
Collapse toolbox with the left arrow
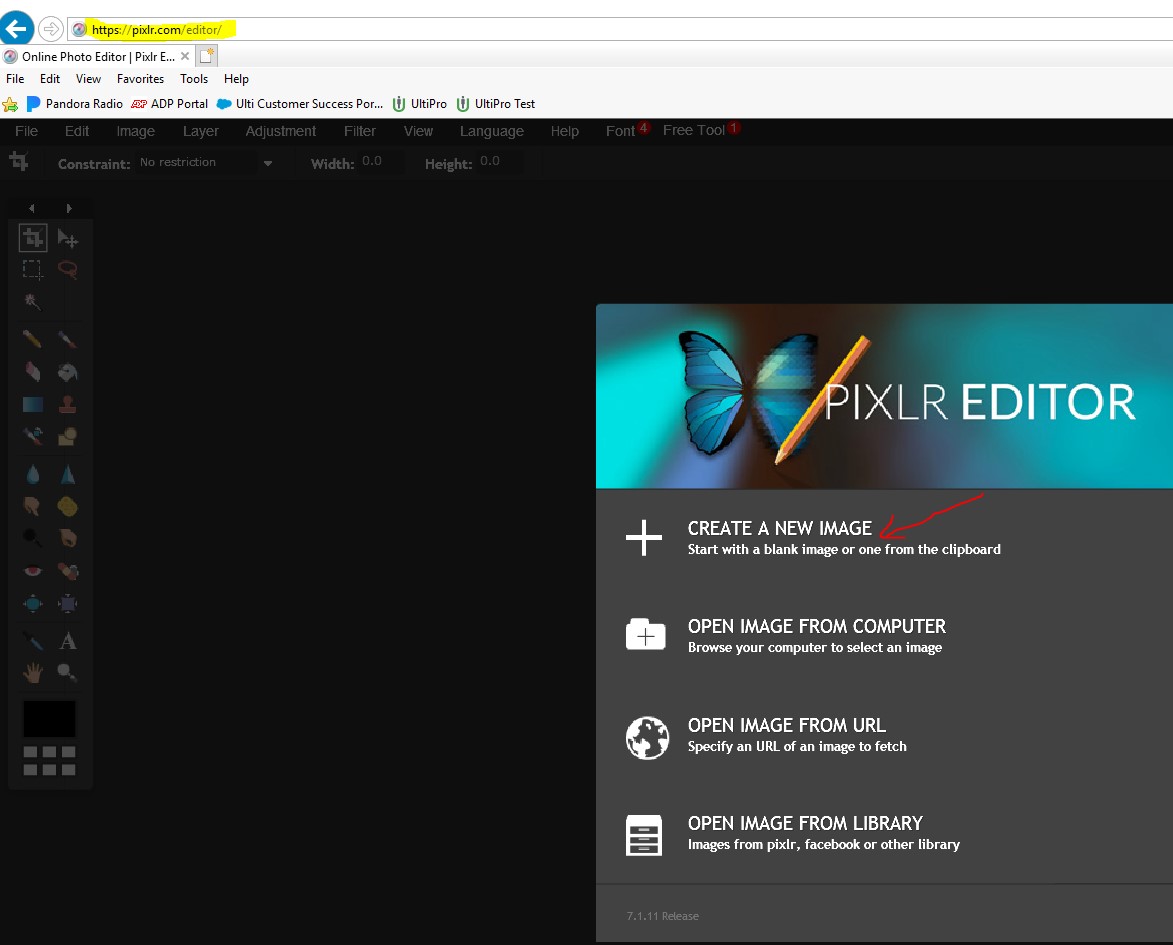[x=31, y=208]
